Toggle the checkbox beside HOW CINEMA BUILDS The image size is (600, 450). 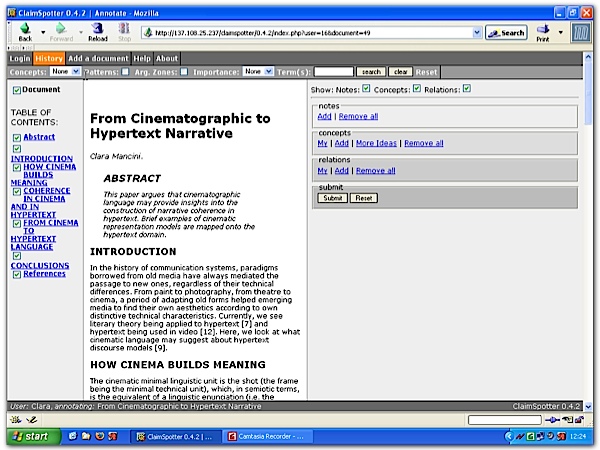point(17,167)
